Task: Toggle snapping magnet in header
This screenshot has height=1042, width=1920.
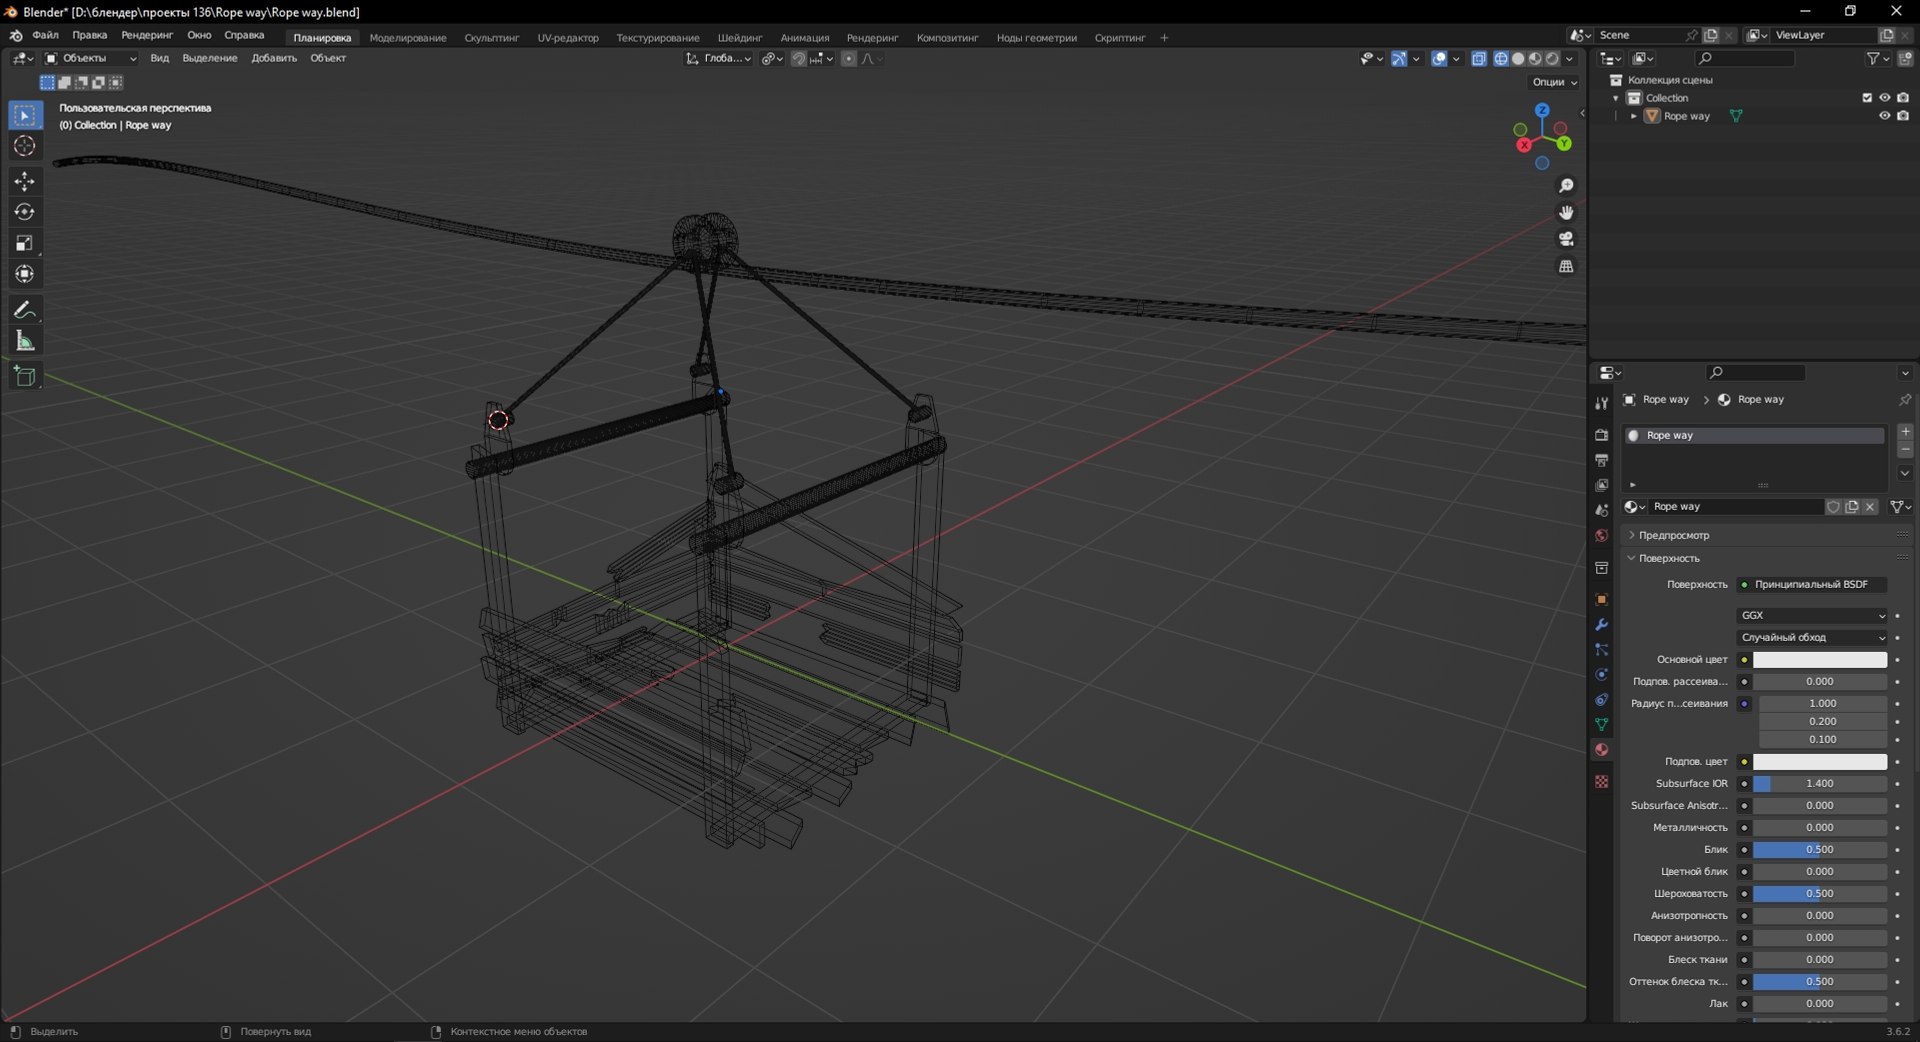Action: [798, 59]
